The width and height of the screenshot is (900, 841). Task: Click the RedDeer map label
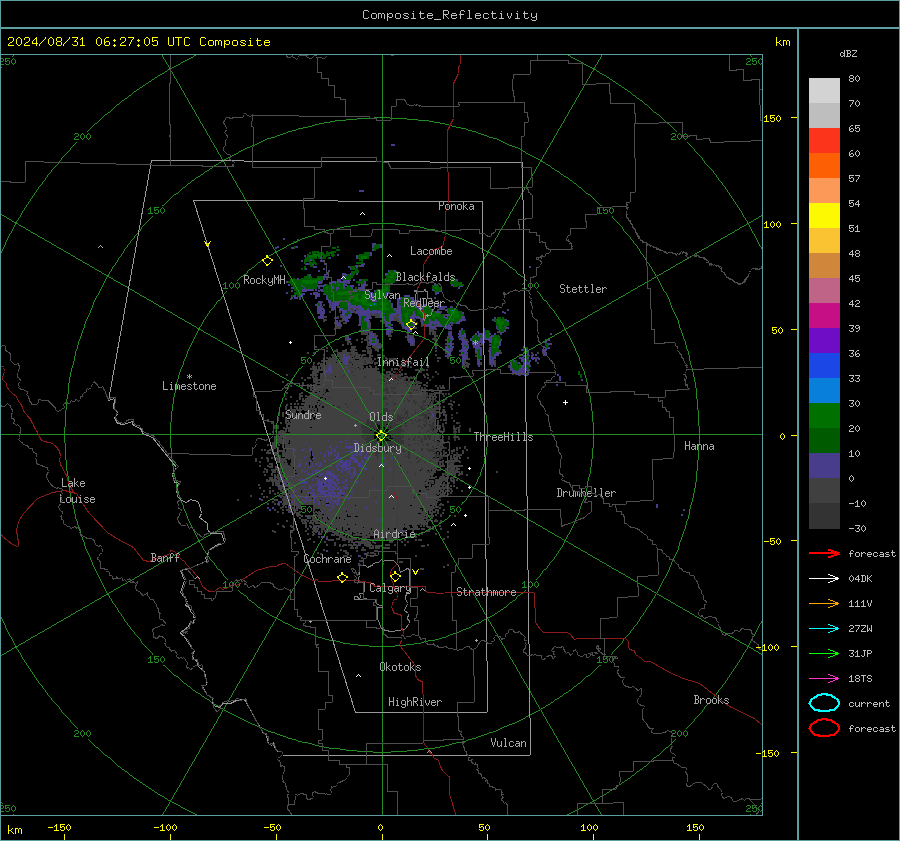coord(424,303)
